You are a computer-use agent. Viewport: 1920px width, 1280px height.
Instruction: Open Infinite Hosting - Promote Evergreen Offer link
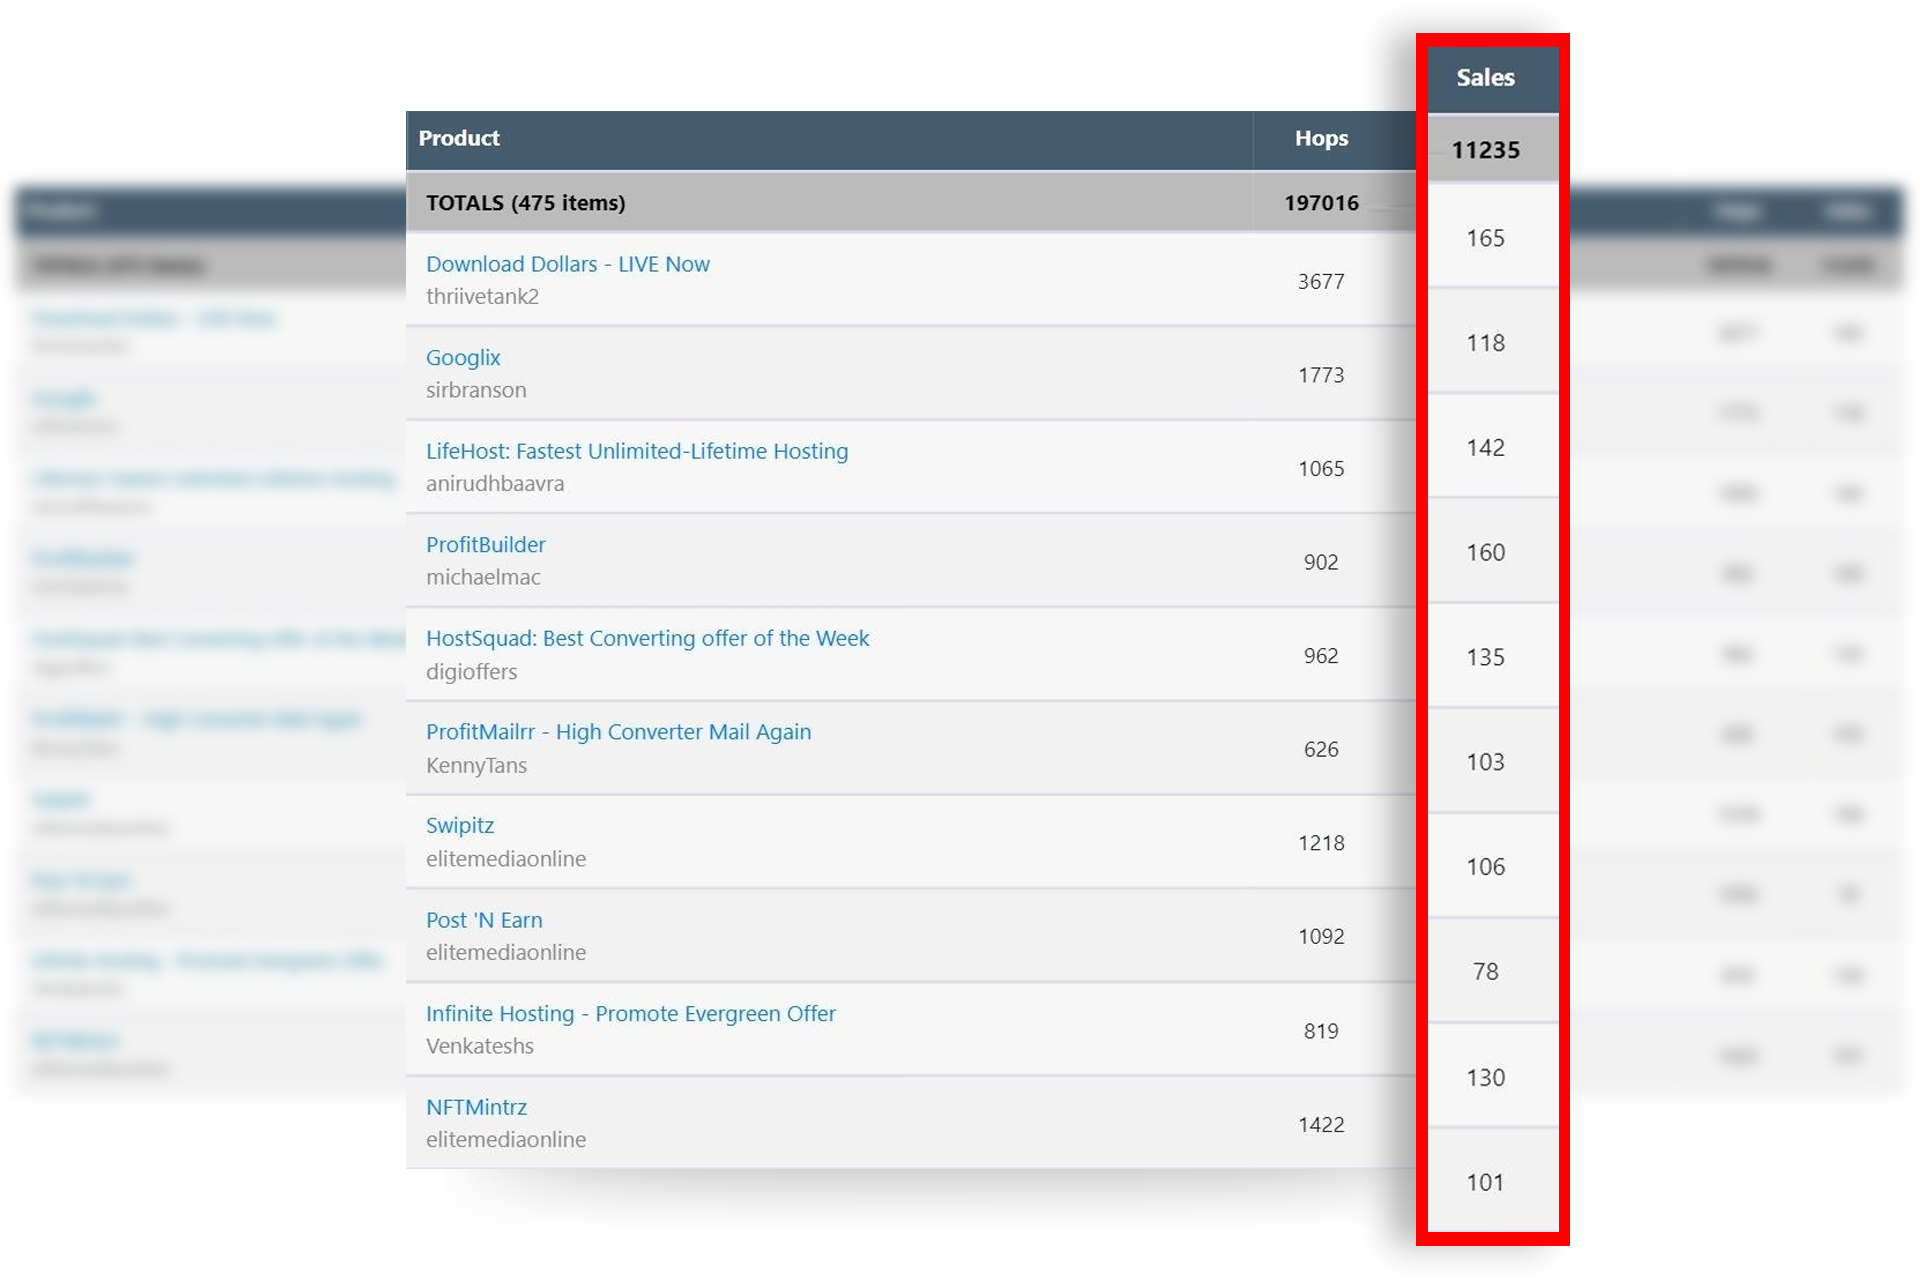(630, 1014)
